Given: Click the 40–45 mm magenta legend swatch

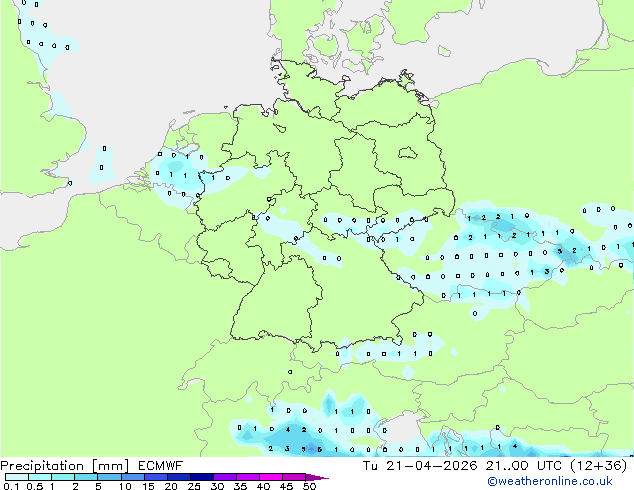Looking at the screenshot, I should pos(271,477).
